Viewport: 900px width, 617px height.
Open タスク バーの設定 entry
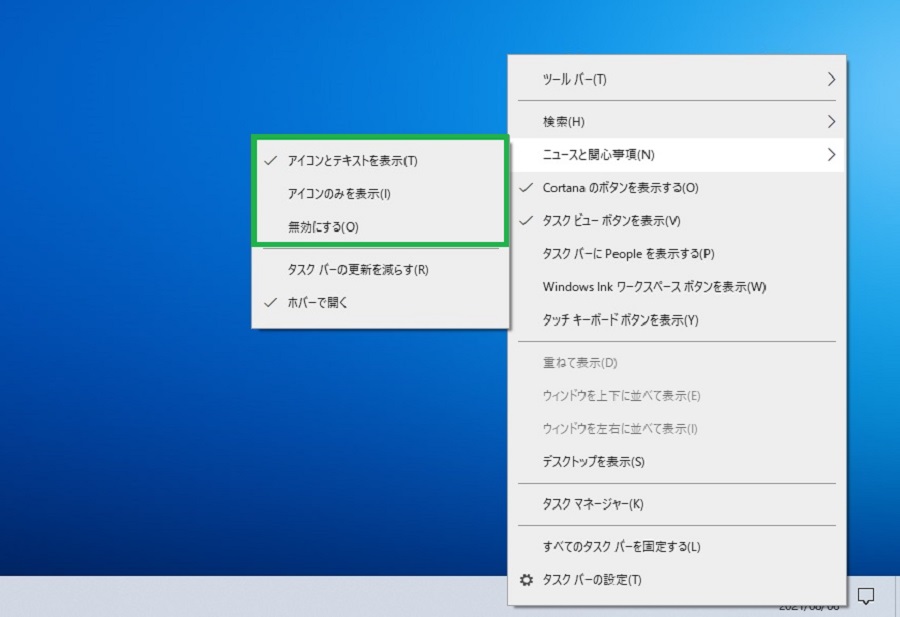(x=677, y=580)
